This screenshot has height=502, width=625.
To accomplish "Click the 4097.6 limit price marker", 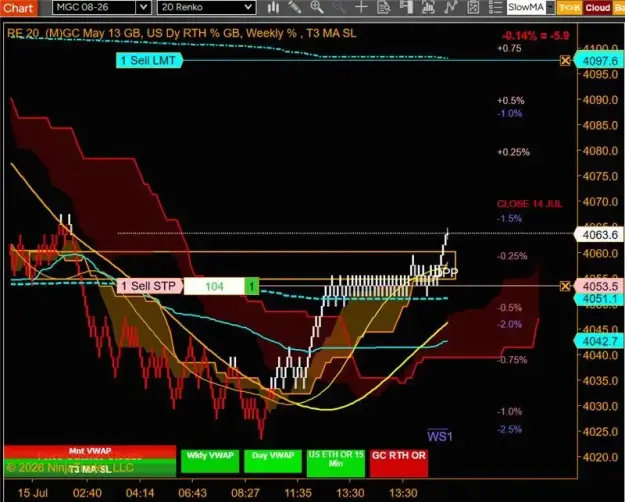I will (598, 61).
